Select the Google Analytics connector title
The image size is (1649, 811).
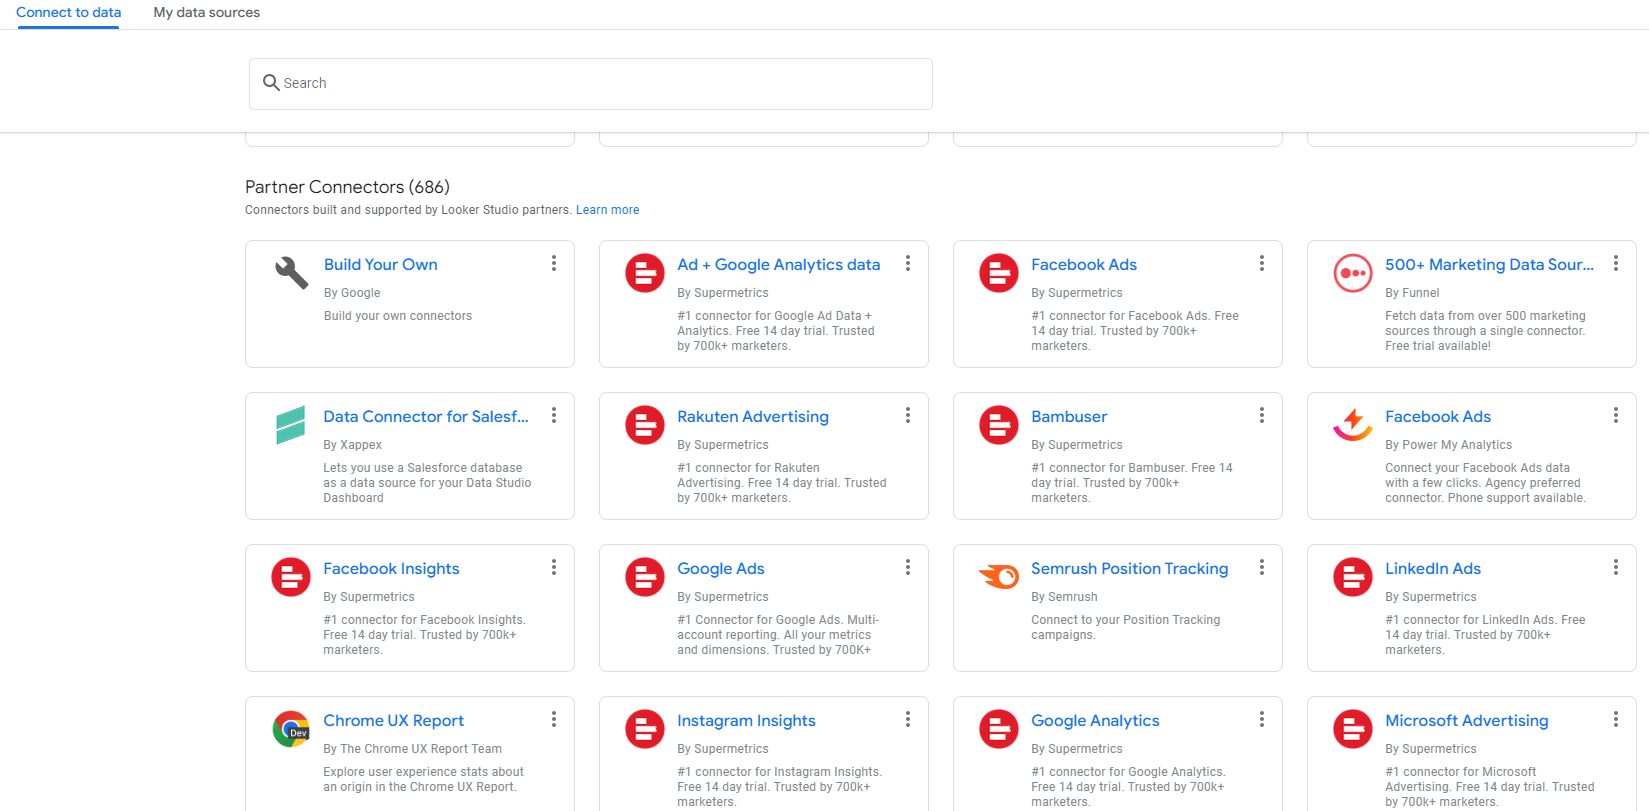click(x=1095, y=721)
